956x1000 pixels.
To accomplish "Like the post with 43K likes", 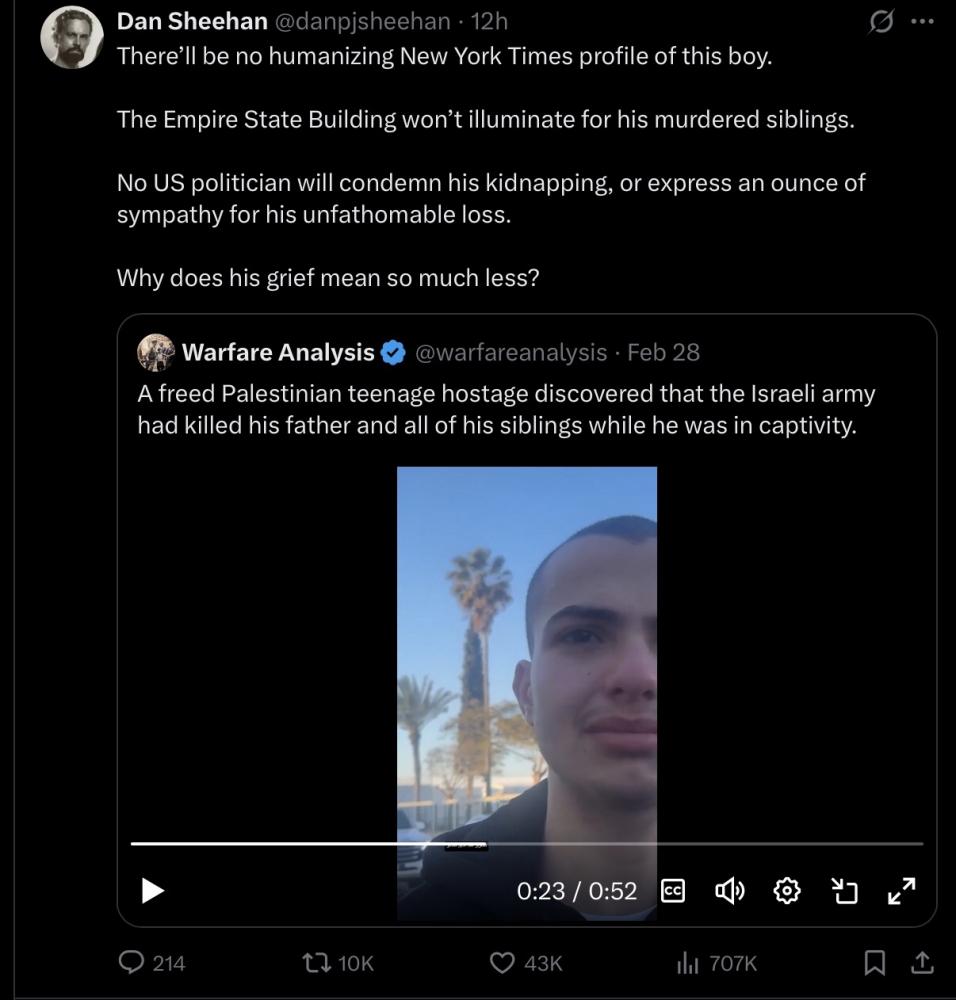I will tap(502, 962).
